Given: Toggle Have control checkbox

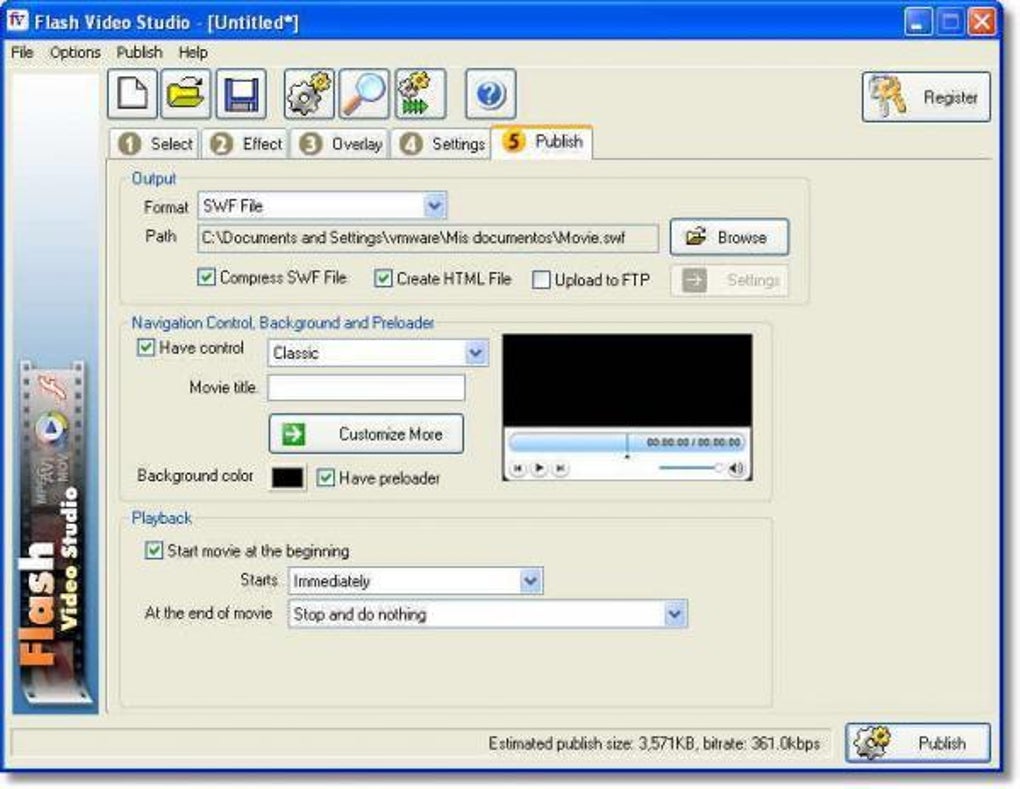Looking at the screenshot, I should (145, 347).
